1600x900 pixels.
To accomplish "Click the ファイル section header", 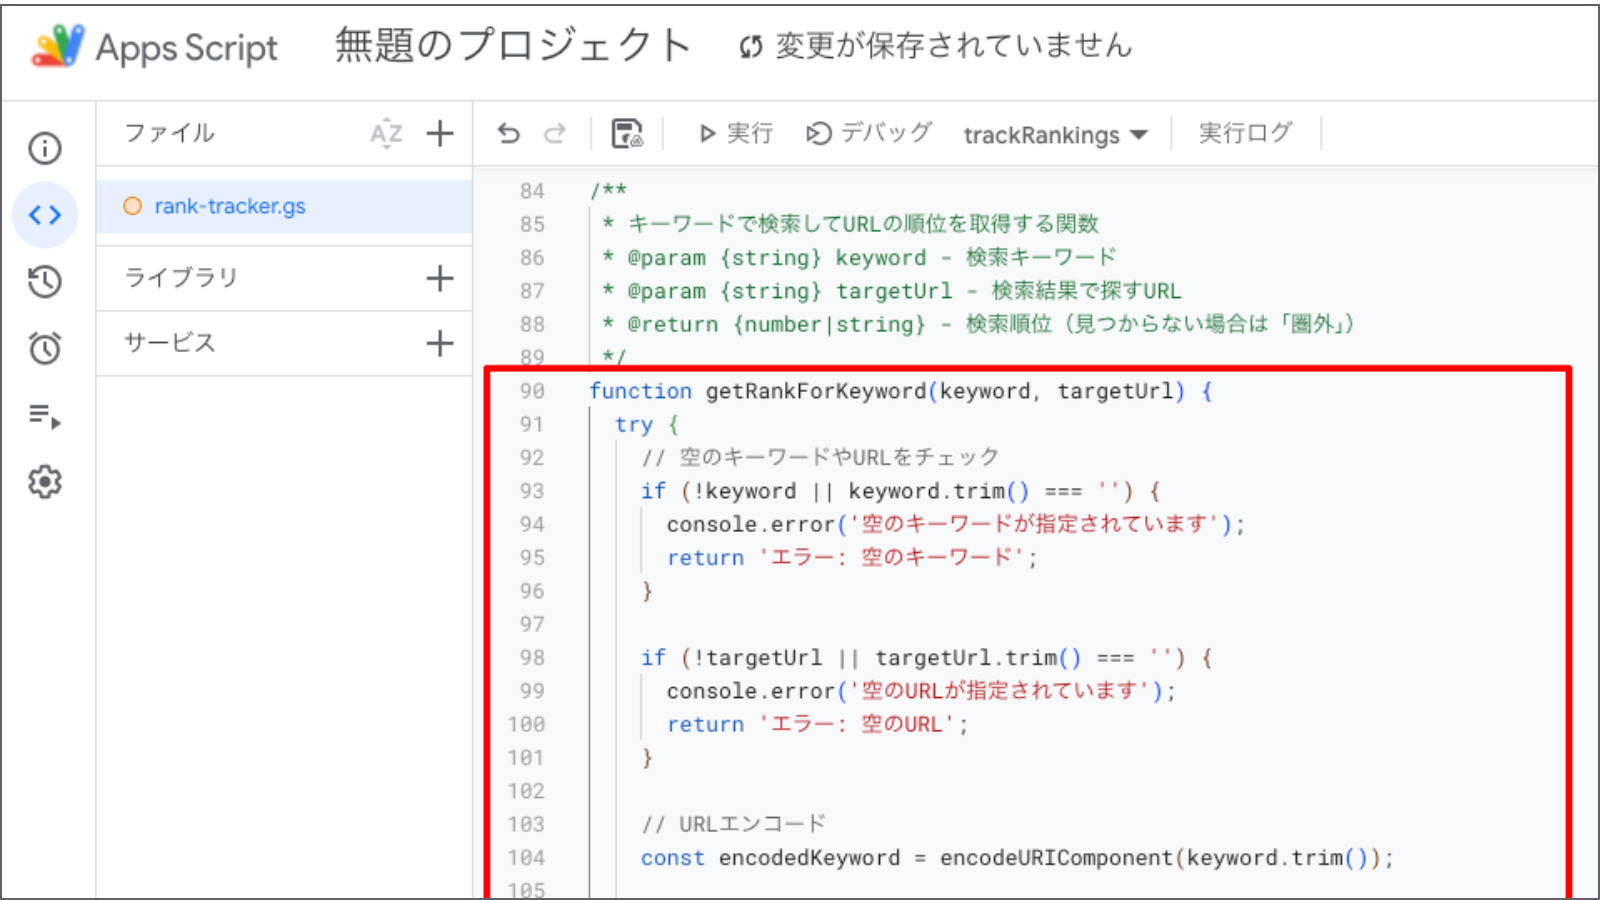I will click(169, 133).
